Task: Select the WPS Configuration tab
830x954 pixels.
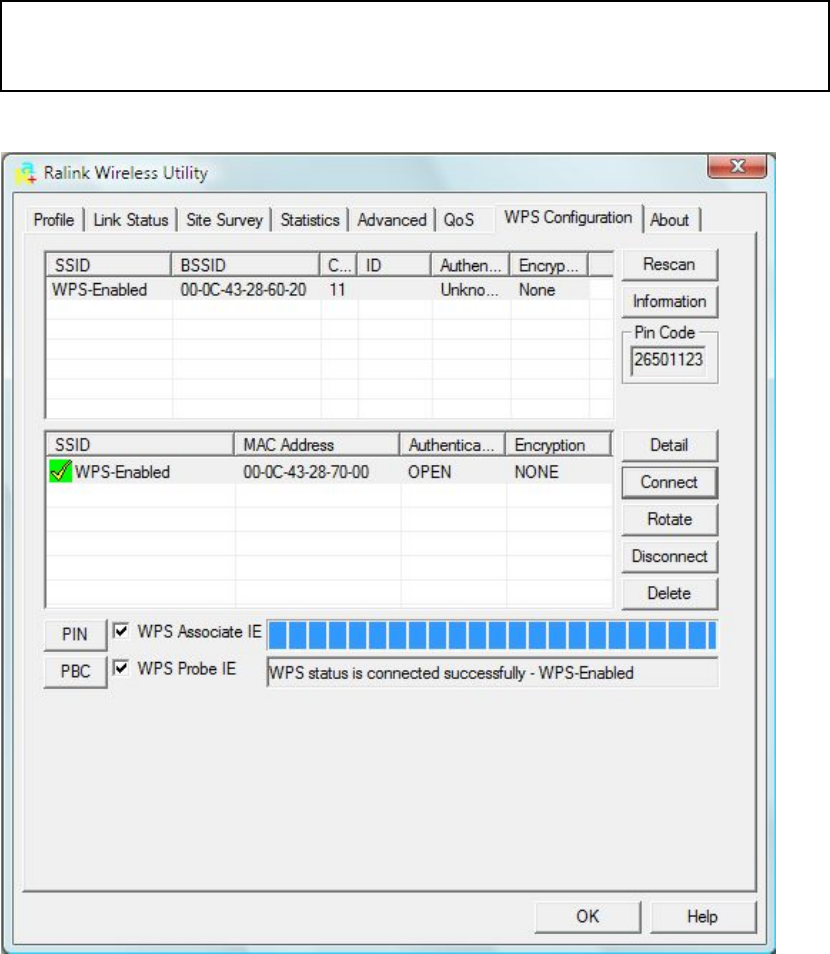Action: (x=568, y=218)
